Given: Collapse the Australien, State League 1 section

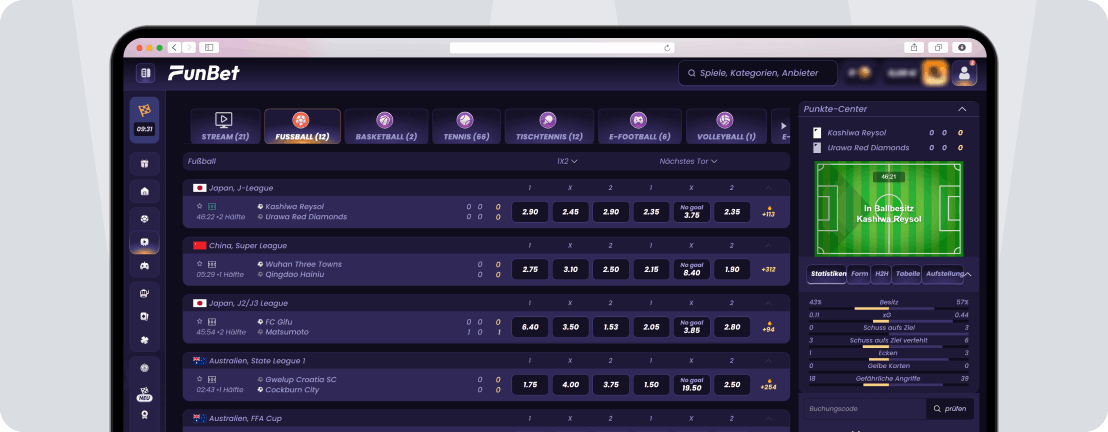Looking at the screenshot, I should click(x=768, y=361).
